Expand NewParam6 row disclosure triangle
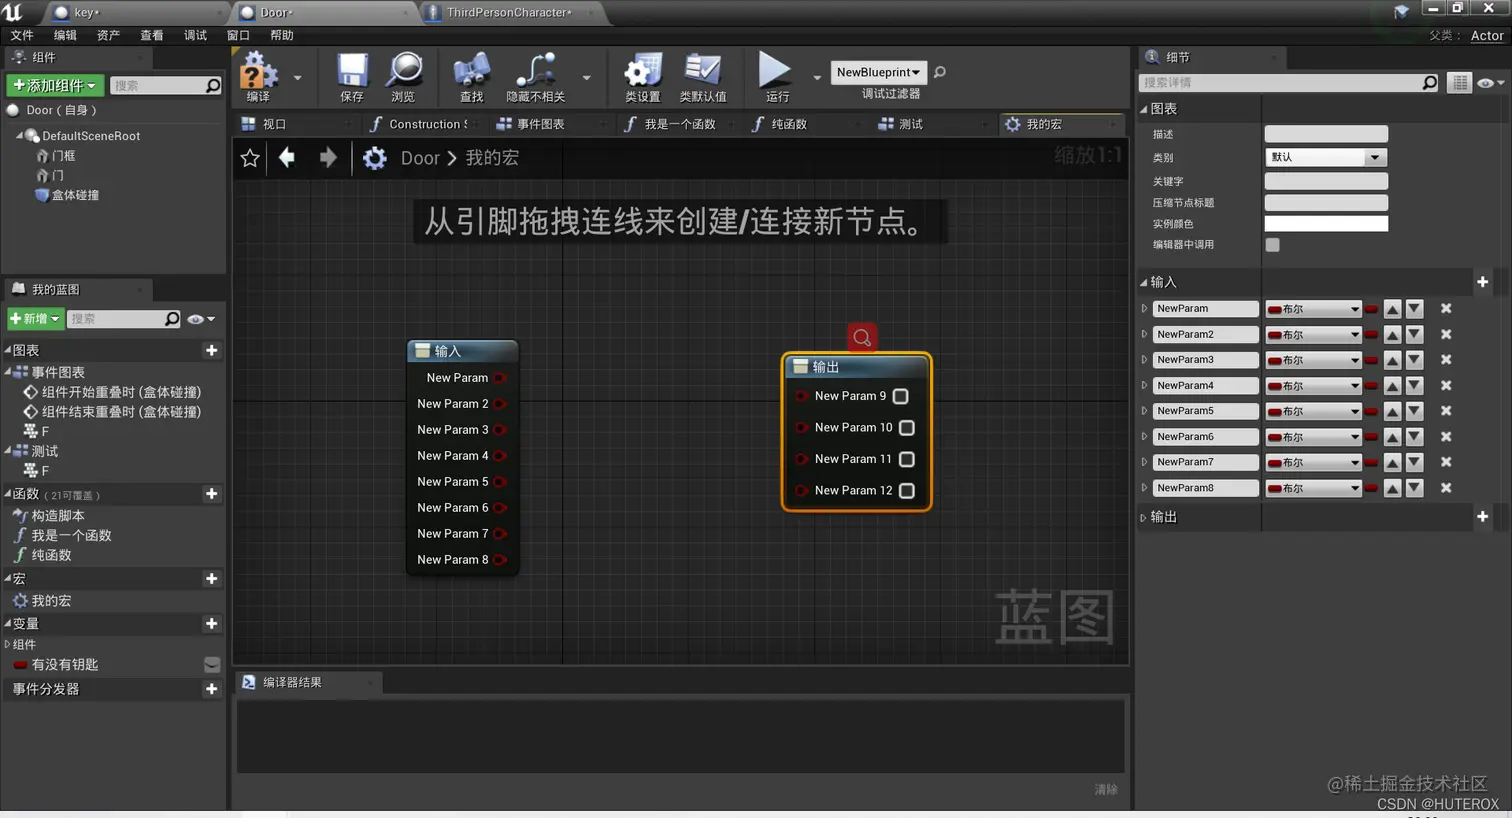This screenshot has width=1512, height=818. [1144, 437]
